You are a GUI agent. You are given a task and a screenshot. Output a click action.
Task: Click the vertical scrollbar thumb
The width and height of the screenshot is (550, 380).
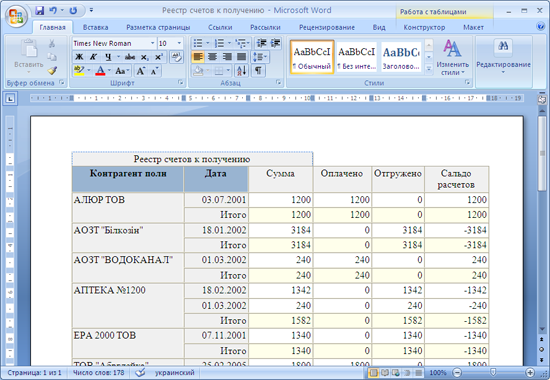pos(542,154)
